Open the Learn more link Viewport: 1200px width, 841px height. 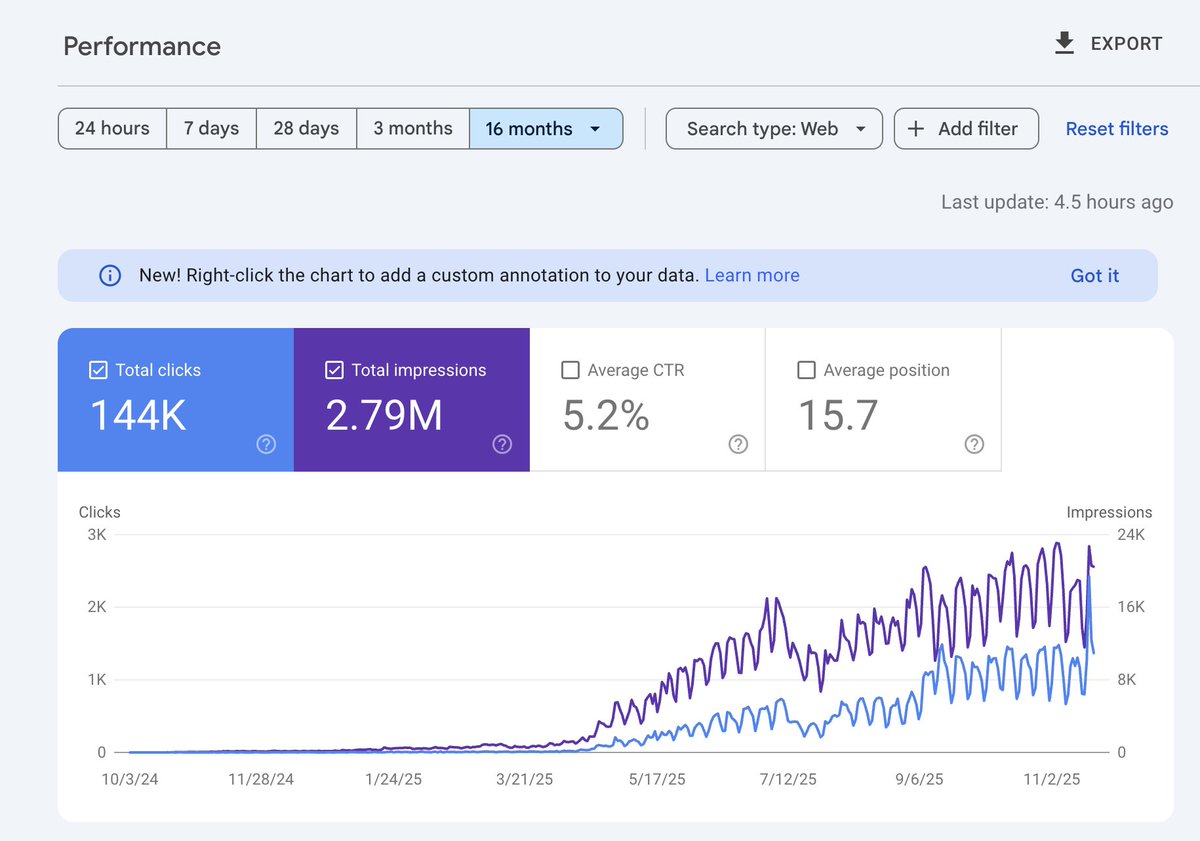[752, 275]
